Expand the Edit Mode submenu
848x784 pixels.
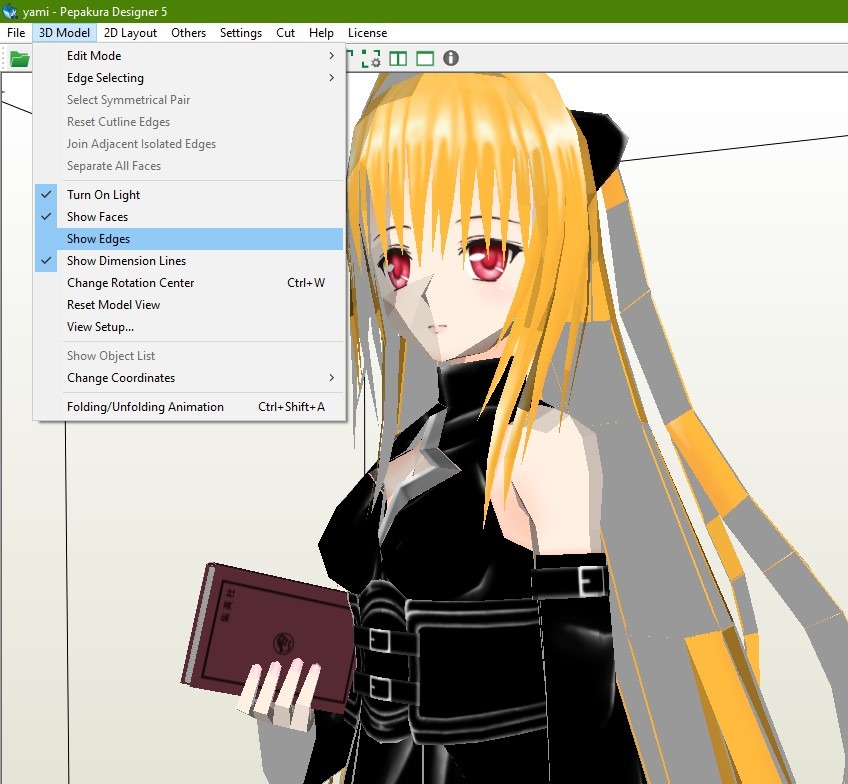pyautogui.click(x=189, y=56)
